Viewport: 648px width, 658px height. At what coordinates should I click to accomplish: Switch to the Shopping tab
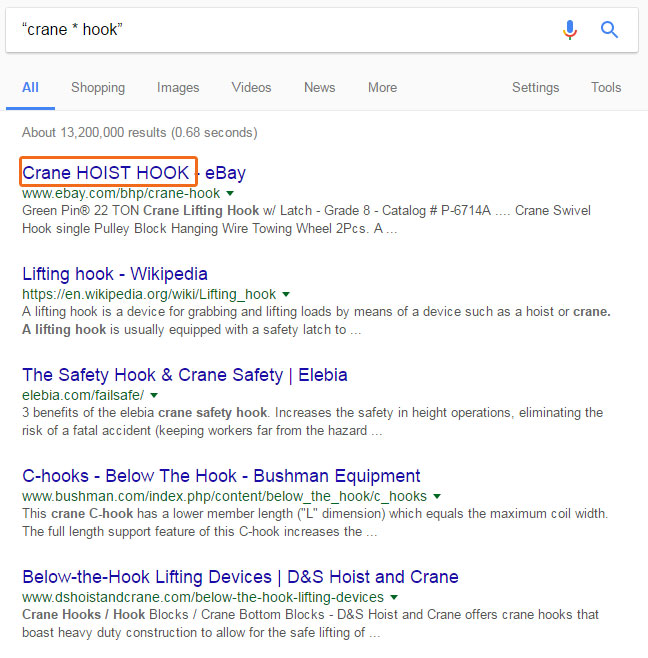click(x=98, y=87)
